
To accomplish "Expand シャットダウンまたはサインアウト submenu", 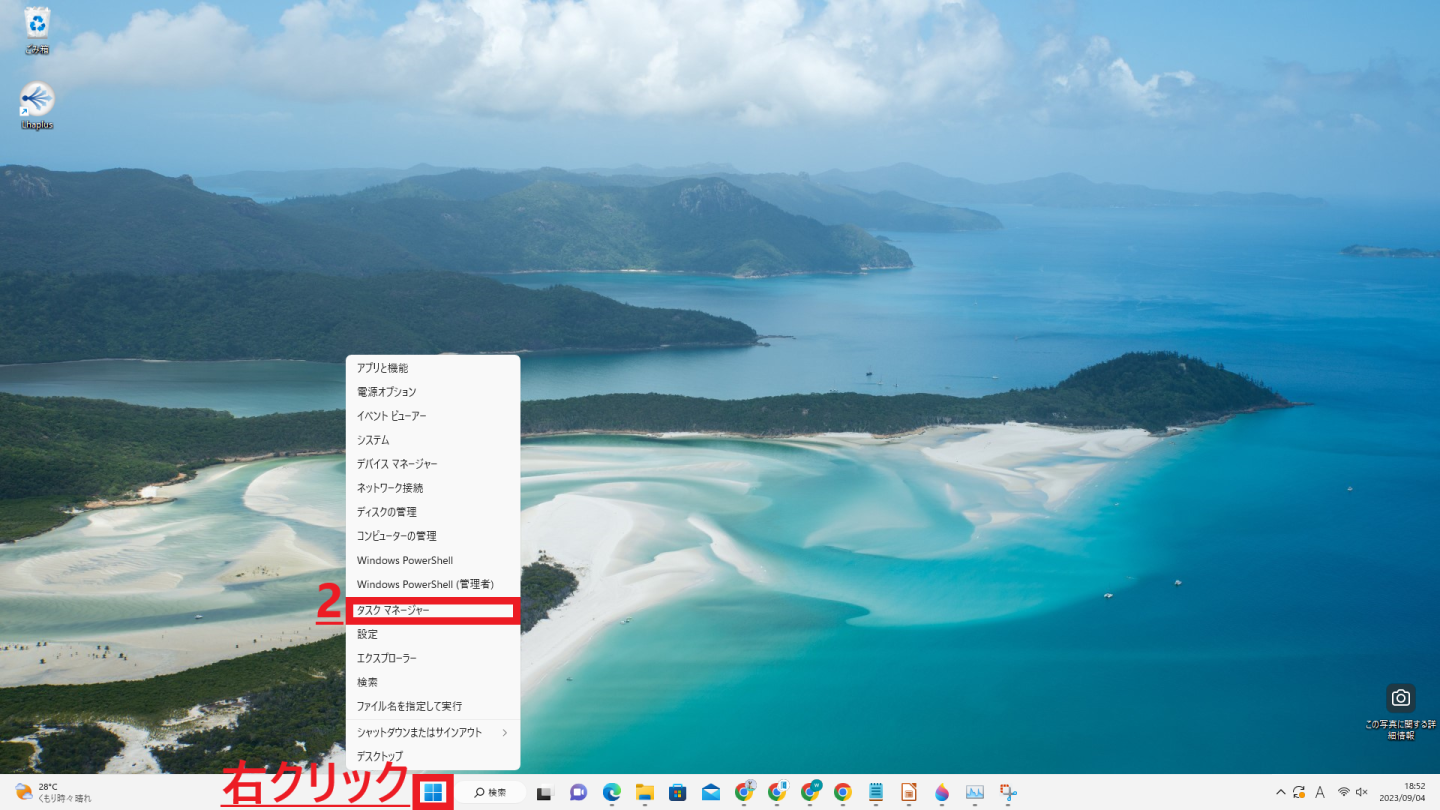I will [x=432, y=732].
